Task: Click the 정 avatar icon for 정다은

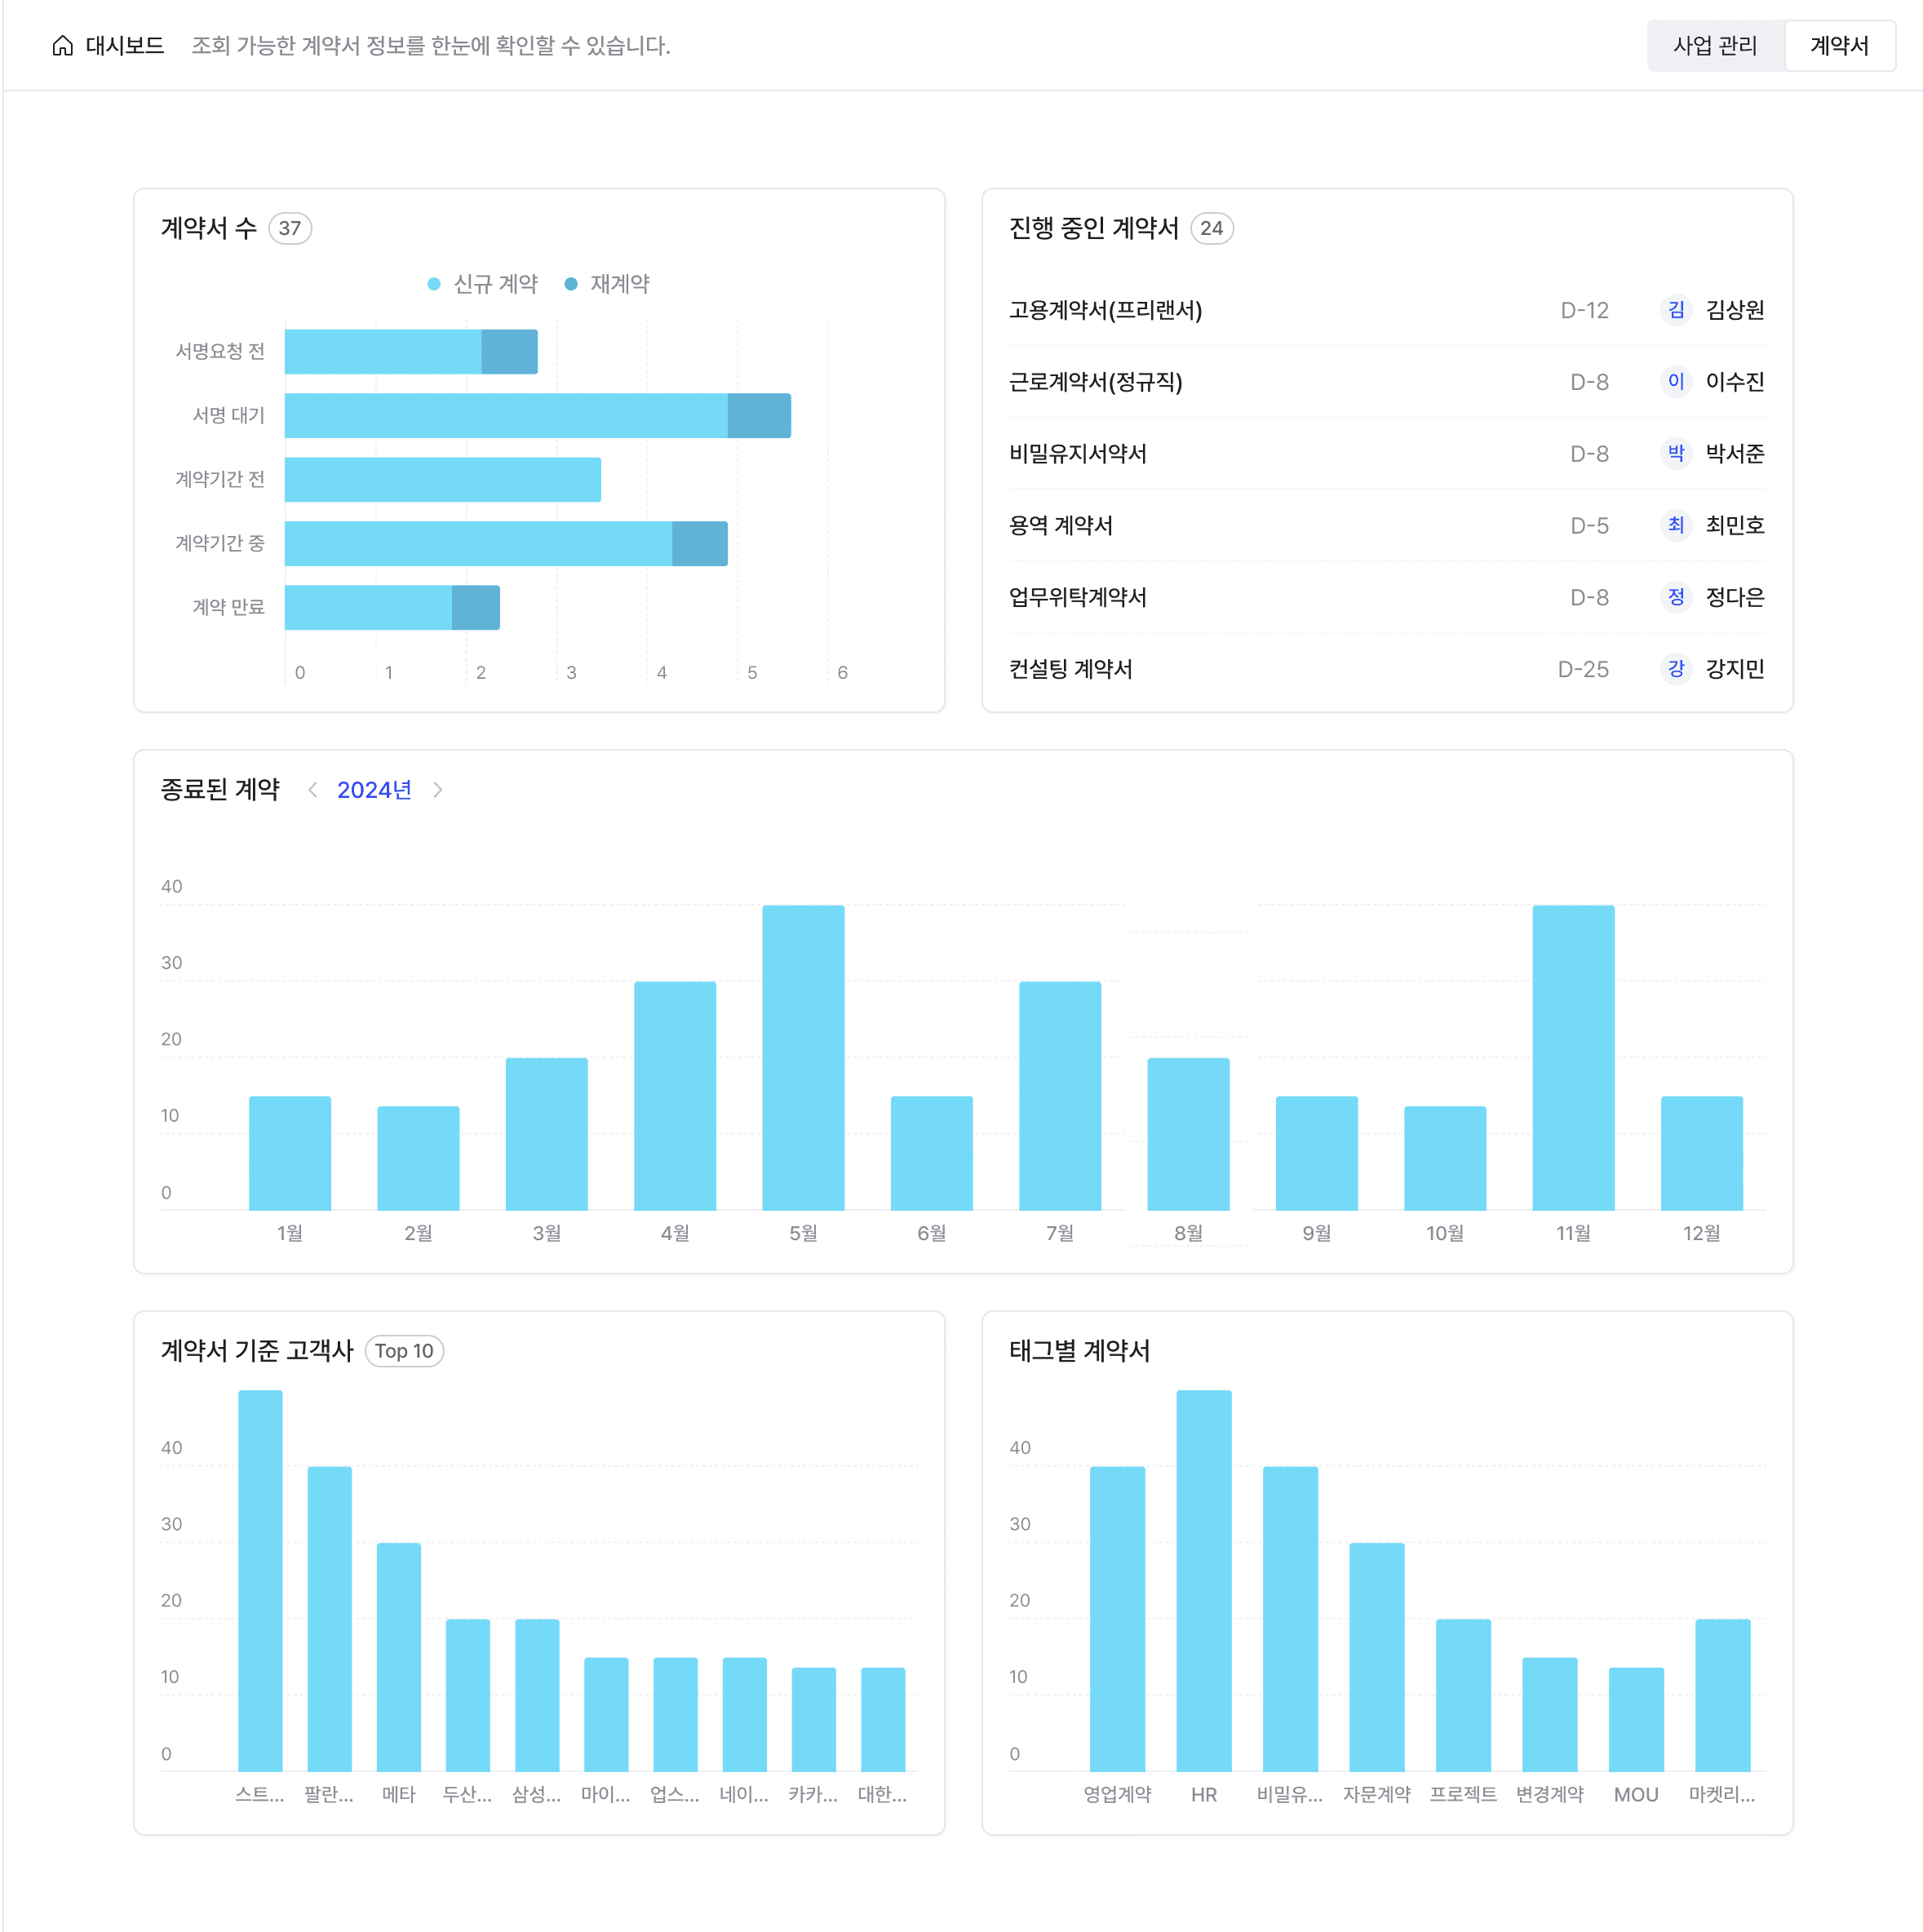Action: pyautogui.click(x=1676, y=598)
